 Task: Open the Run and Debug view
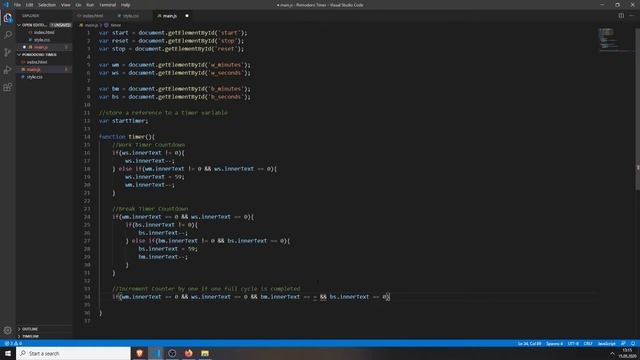coord(8,70)
